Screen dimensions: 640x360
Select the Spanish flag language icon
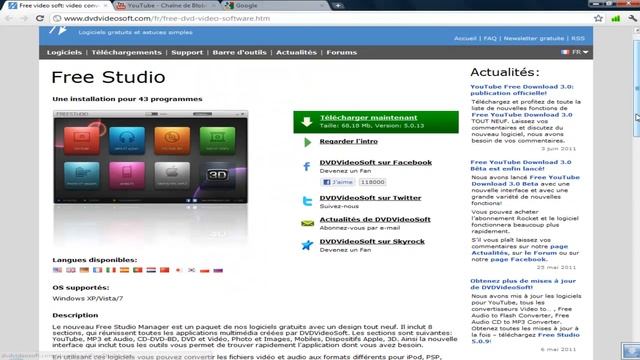point(124,270)
